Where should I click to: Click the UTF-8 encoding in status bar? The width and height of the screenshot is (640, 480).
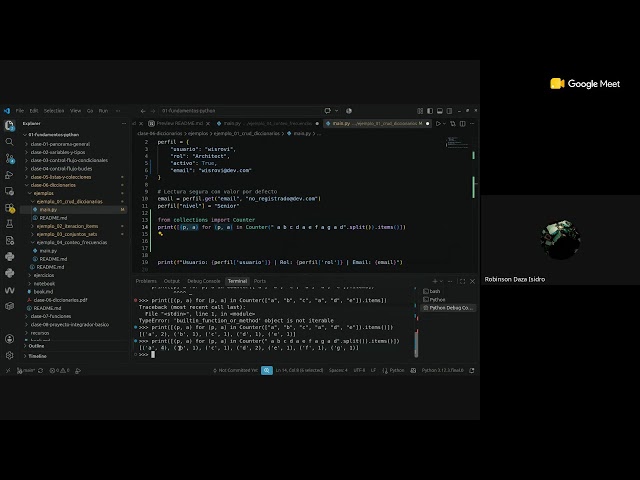pyautogui.click(x=359, y=371)
